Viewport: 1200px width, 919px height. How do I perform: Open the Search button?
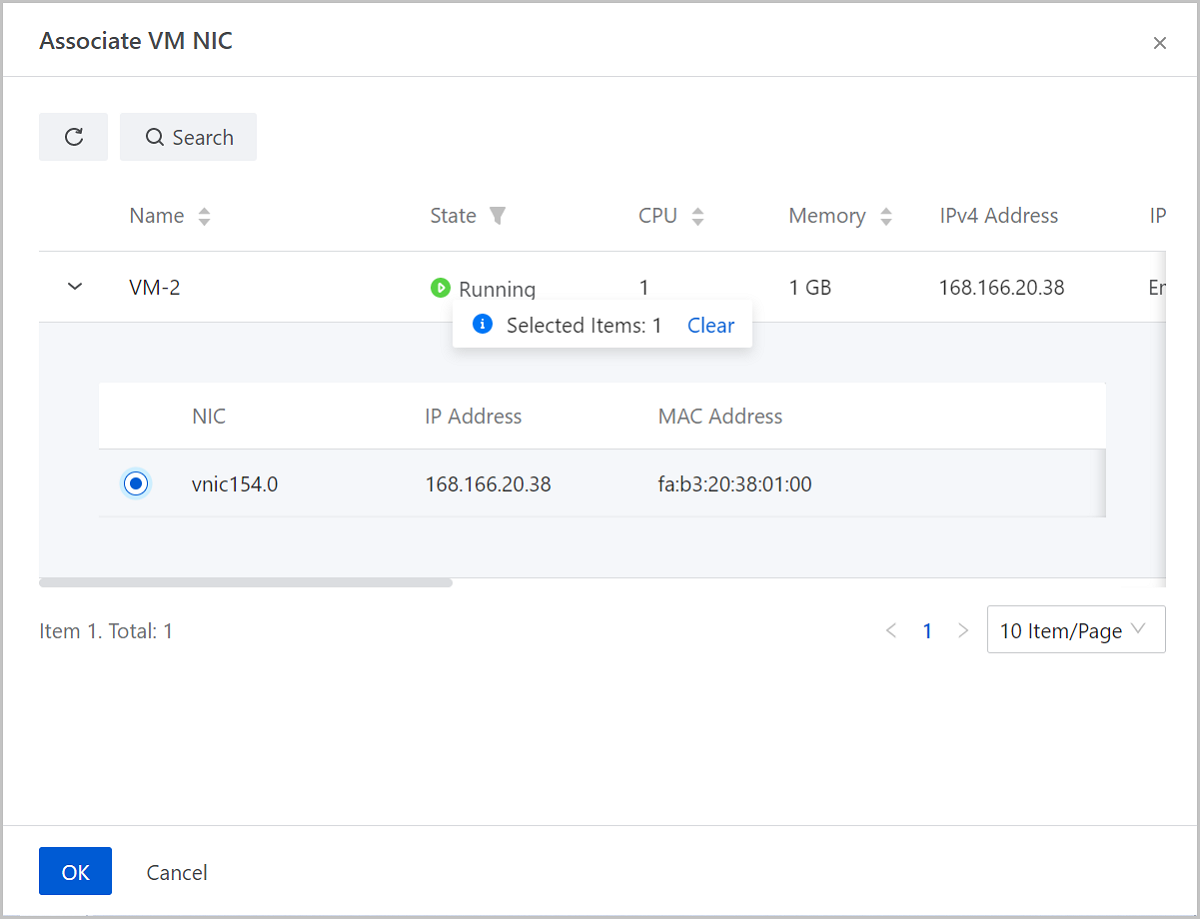click(x=188, y=137)
